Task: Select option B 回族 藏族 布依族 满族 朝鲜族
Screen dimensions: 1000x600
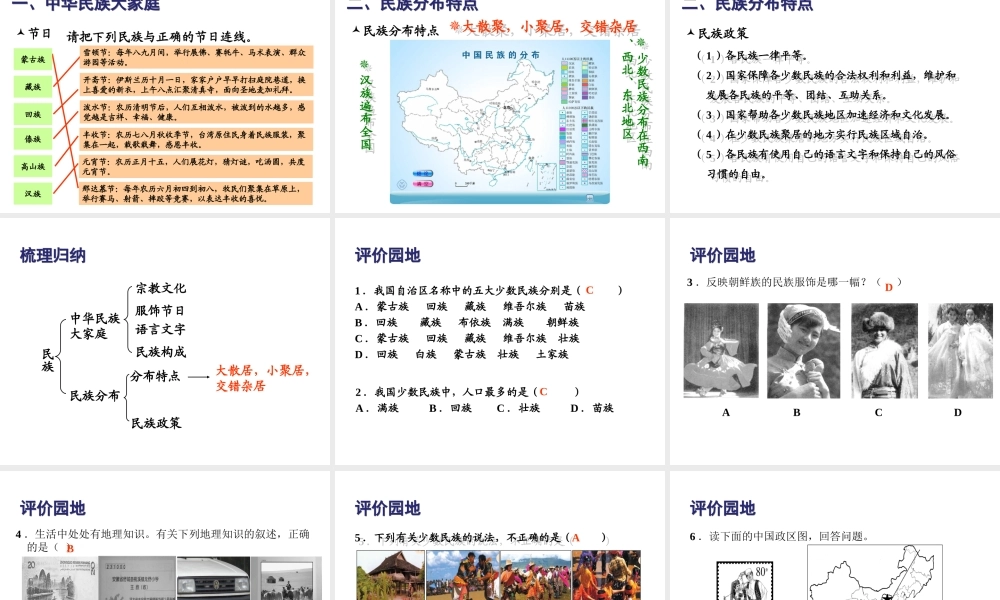Action: (467, 322)
